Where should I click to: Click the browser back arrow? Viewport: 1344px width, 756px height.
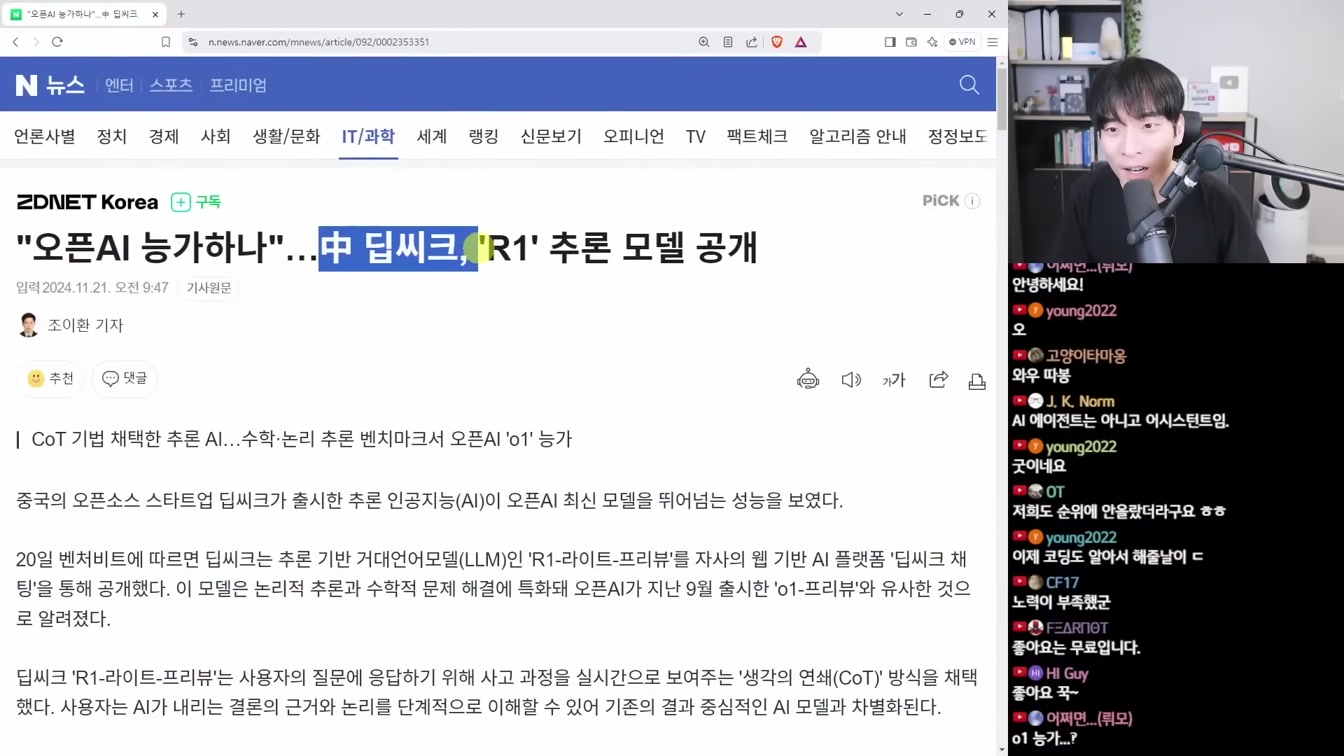coord(15,42)
